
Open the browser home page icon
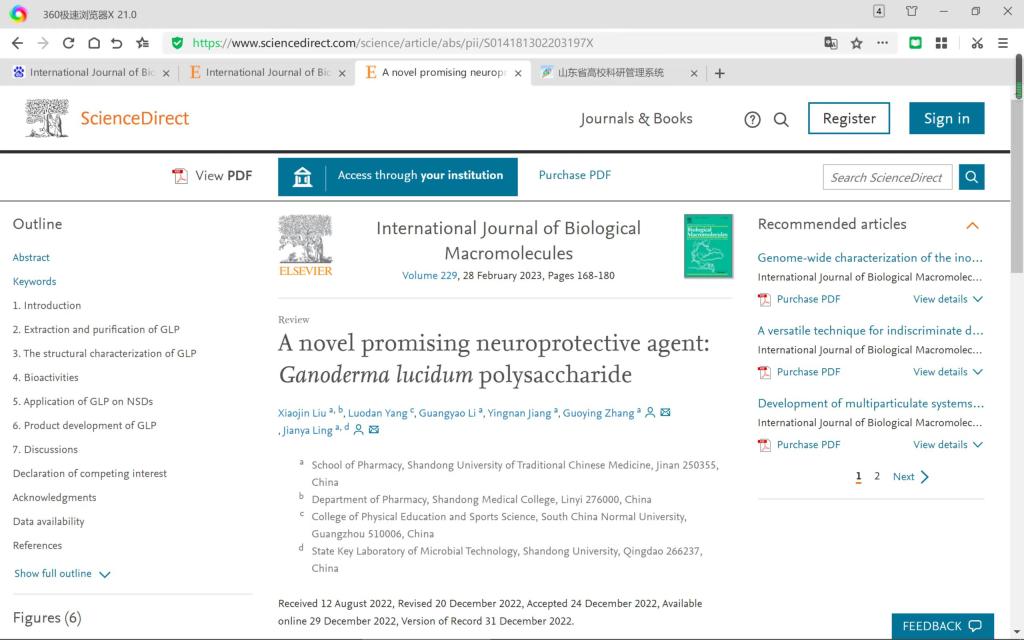click(93, 43)
